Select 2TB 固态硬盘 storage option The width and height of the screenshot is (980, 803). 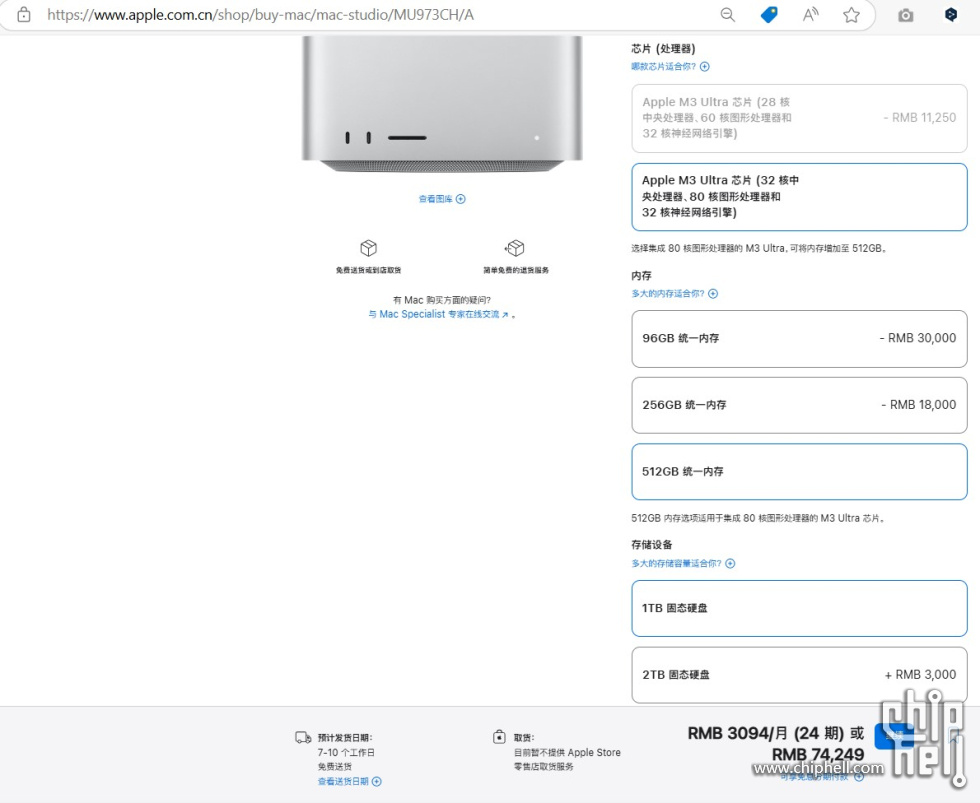click(x=799, y=675)
